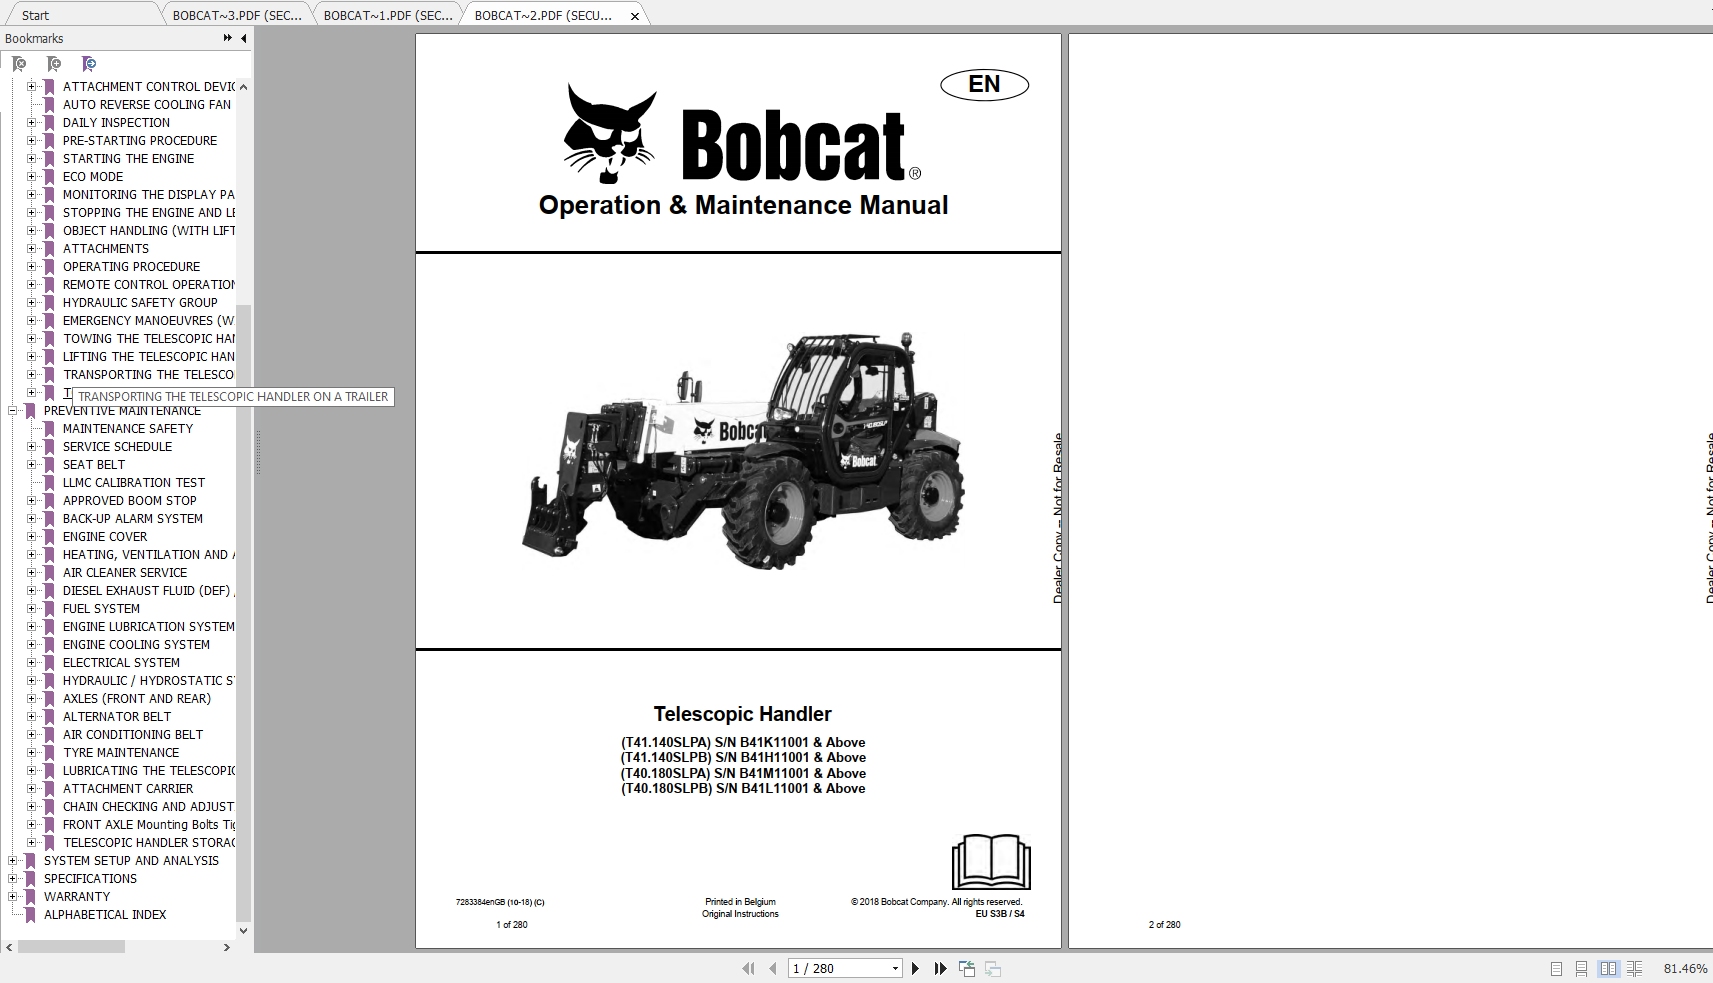Go back to the previous page
Image resolution: width=1713 pixels, height=983 pixels.
[x=773, y=968]
